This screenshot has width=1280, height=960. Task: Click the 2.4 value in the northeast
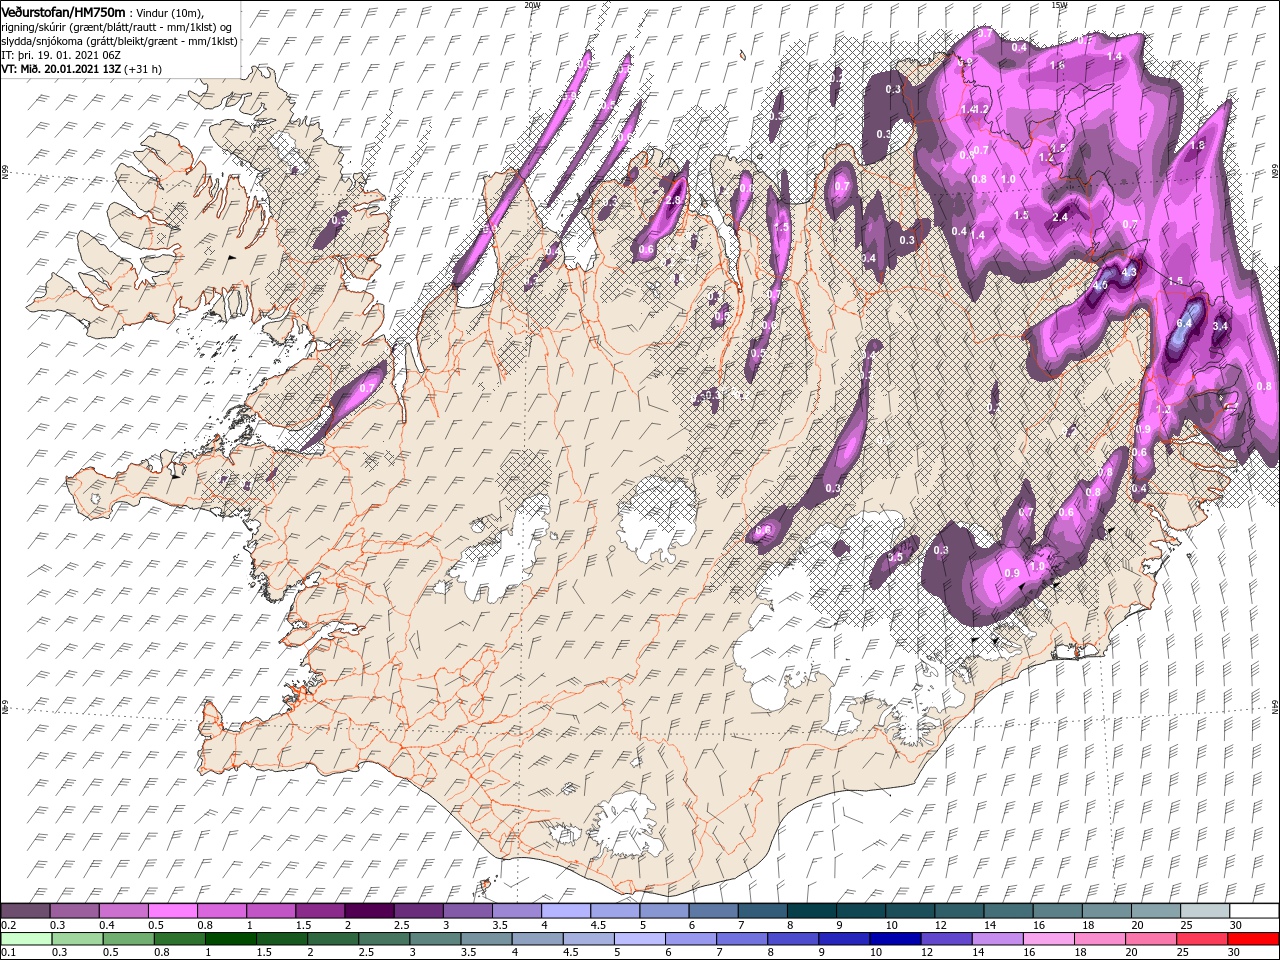(1061, 217)
